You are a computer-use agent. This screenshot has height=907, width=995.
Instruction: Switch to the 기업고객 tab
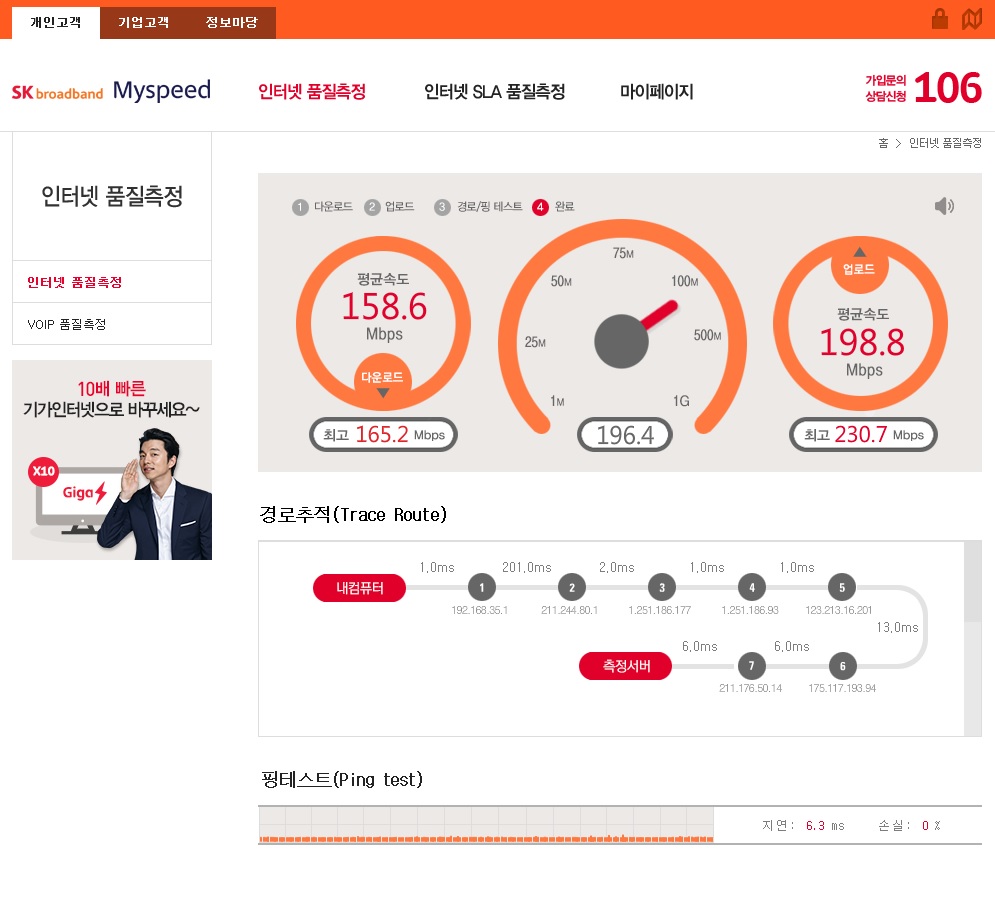point(143,23)
